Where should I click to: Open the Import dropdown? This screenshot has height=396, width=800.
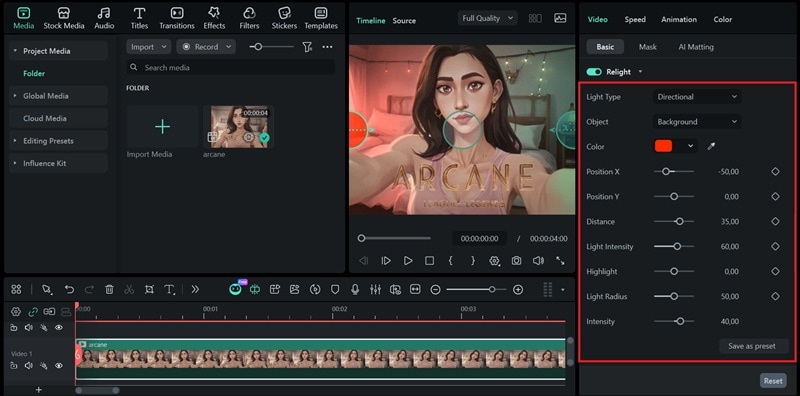[148, 47]
